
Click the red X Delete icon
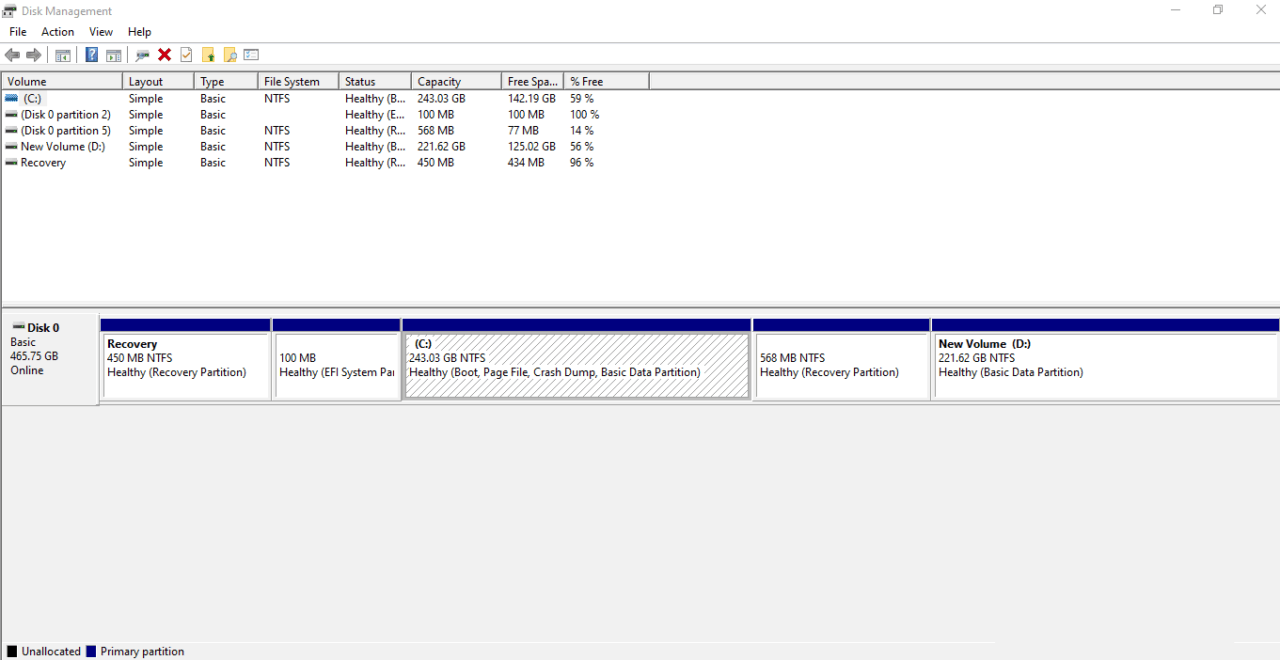(x=165, y=55)
